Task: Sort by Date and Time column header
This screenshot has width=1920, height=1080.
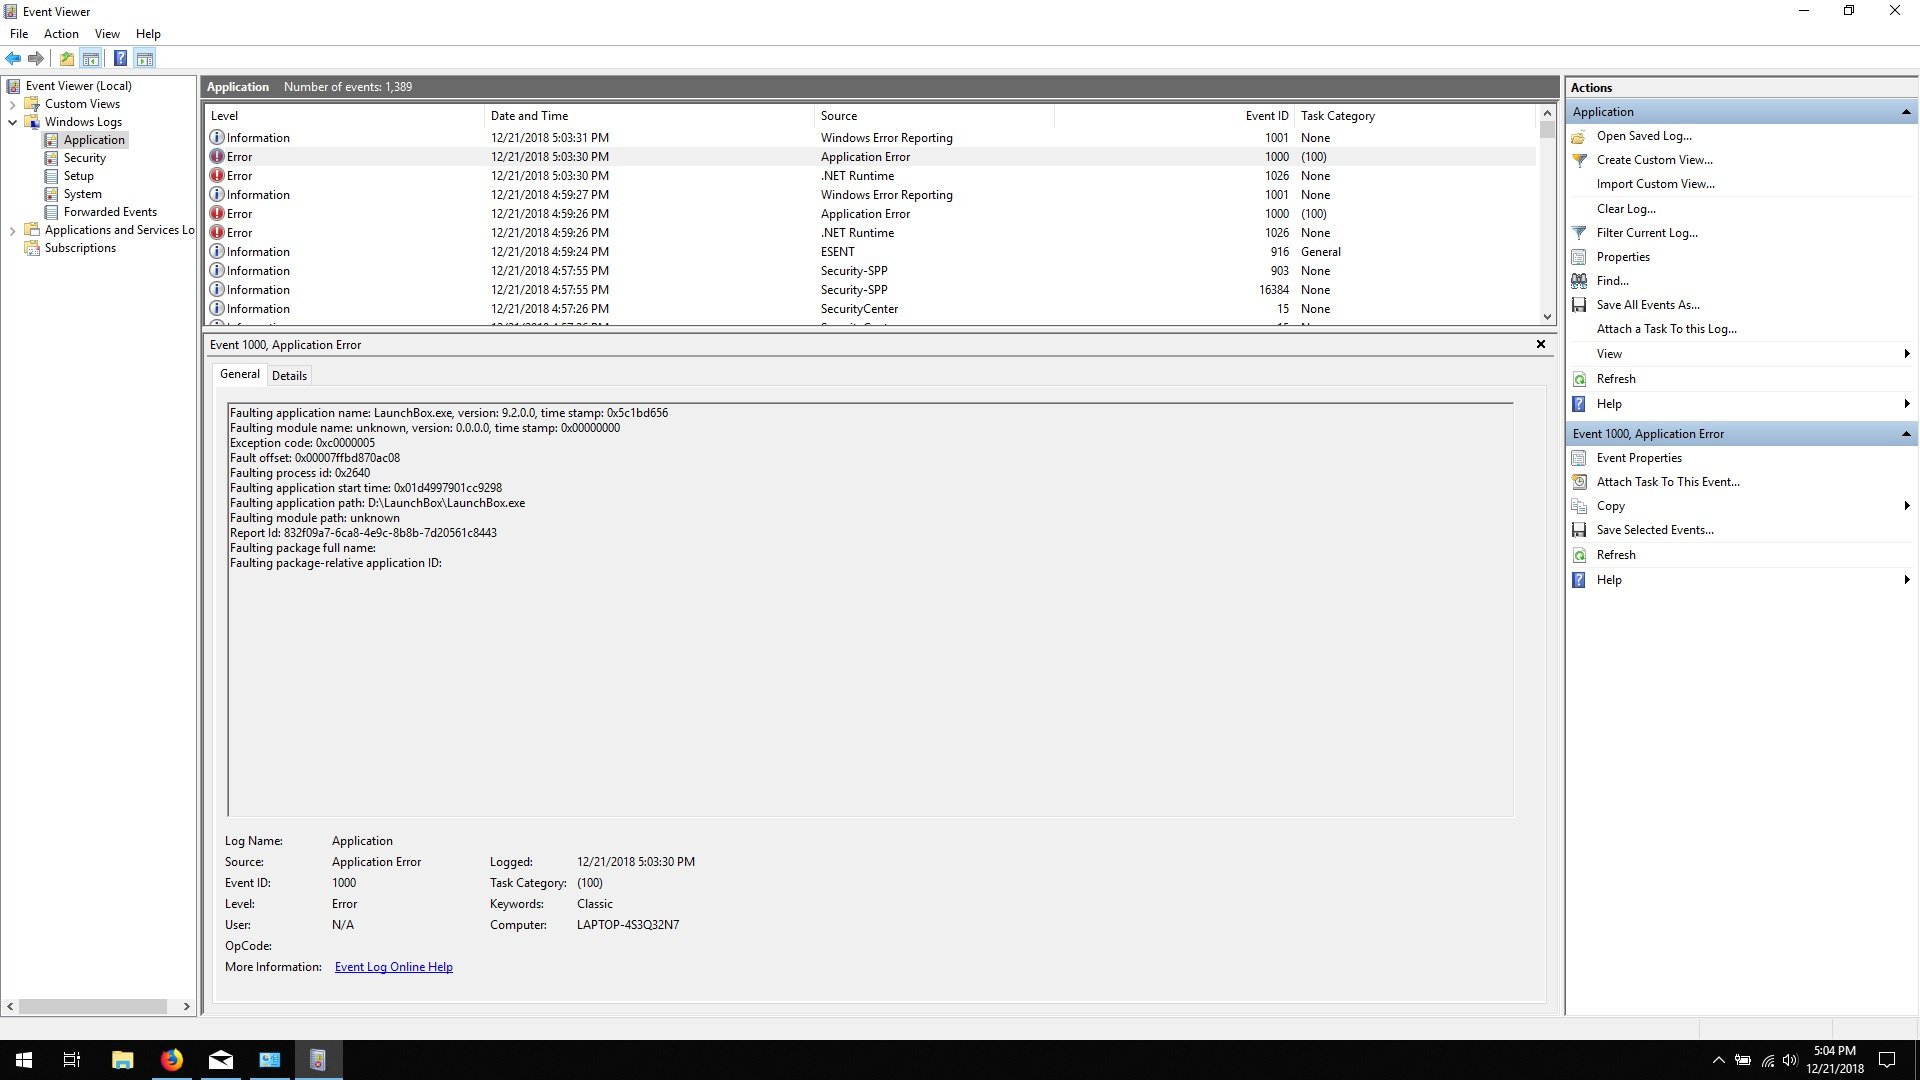Action: pos(649,116)
